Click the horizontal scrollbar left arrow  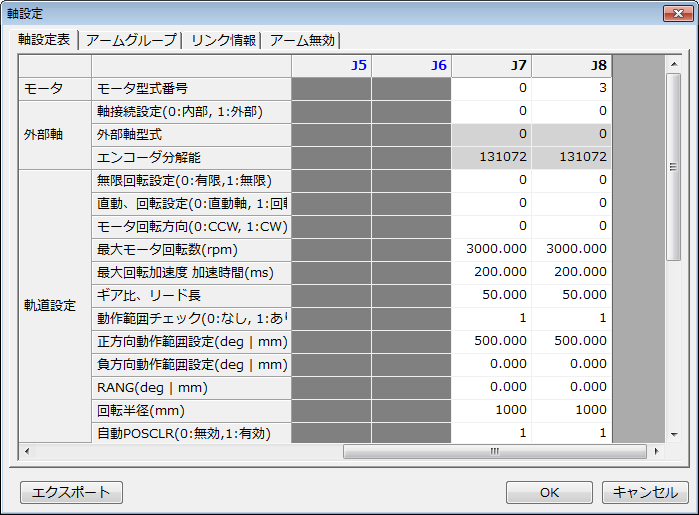click(x=25, y=451)
